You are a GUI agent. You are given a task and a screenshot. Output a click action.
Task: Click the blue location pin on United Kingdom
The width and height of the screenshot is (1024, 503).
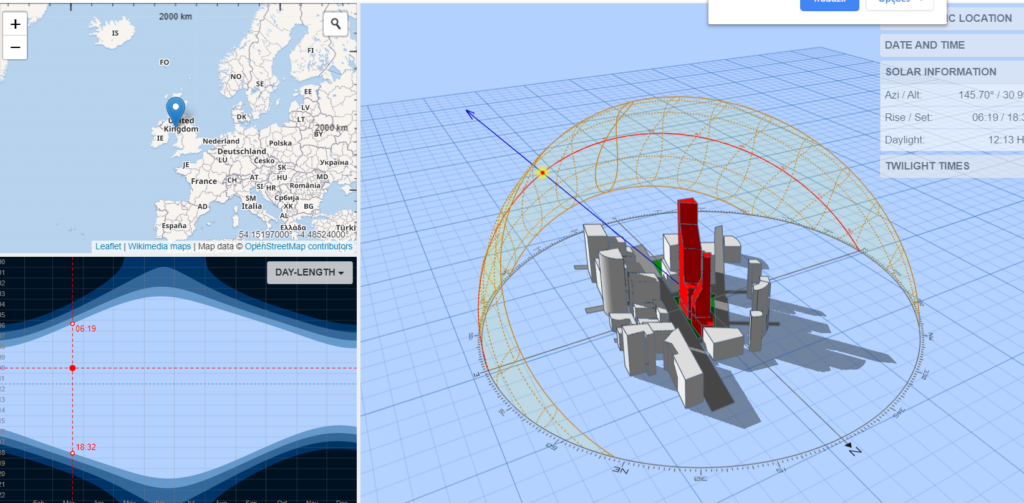pyautogui.click(x=176, y=110)
